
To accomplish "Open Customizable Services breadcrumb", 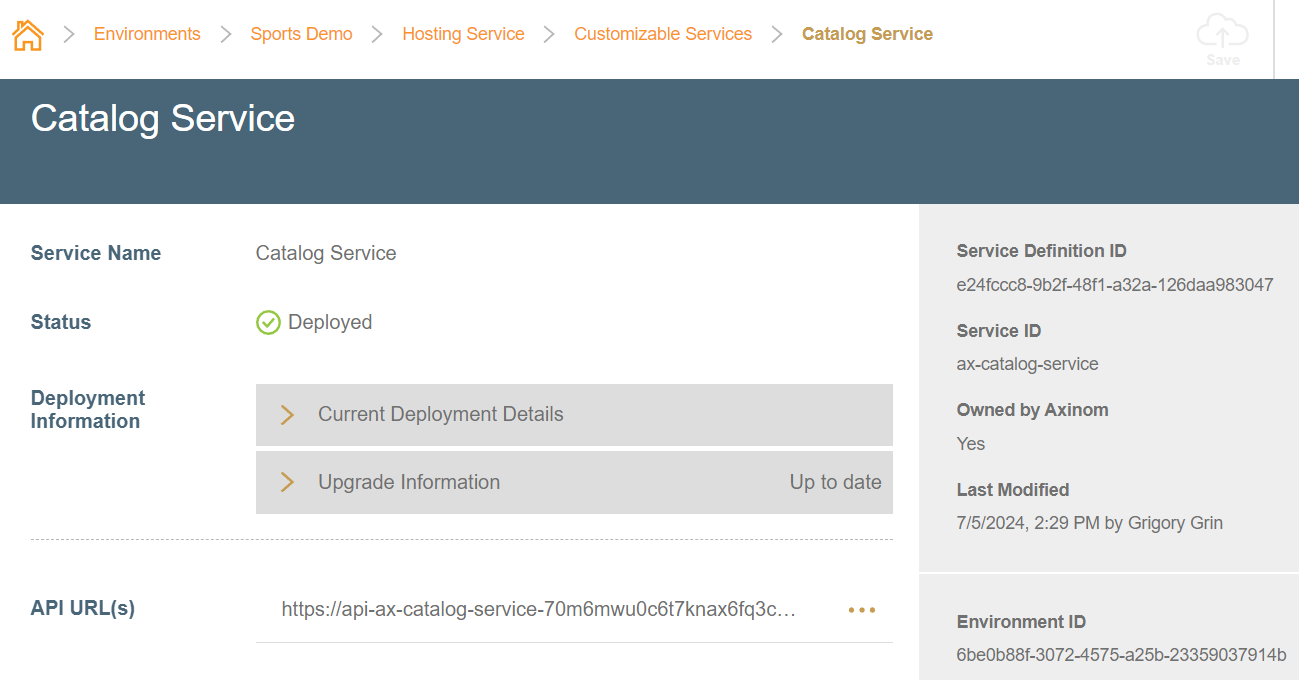I will point(662,34).
